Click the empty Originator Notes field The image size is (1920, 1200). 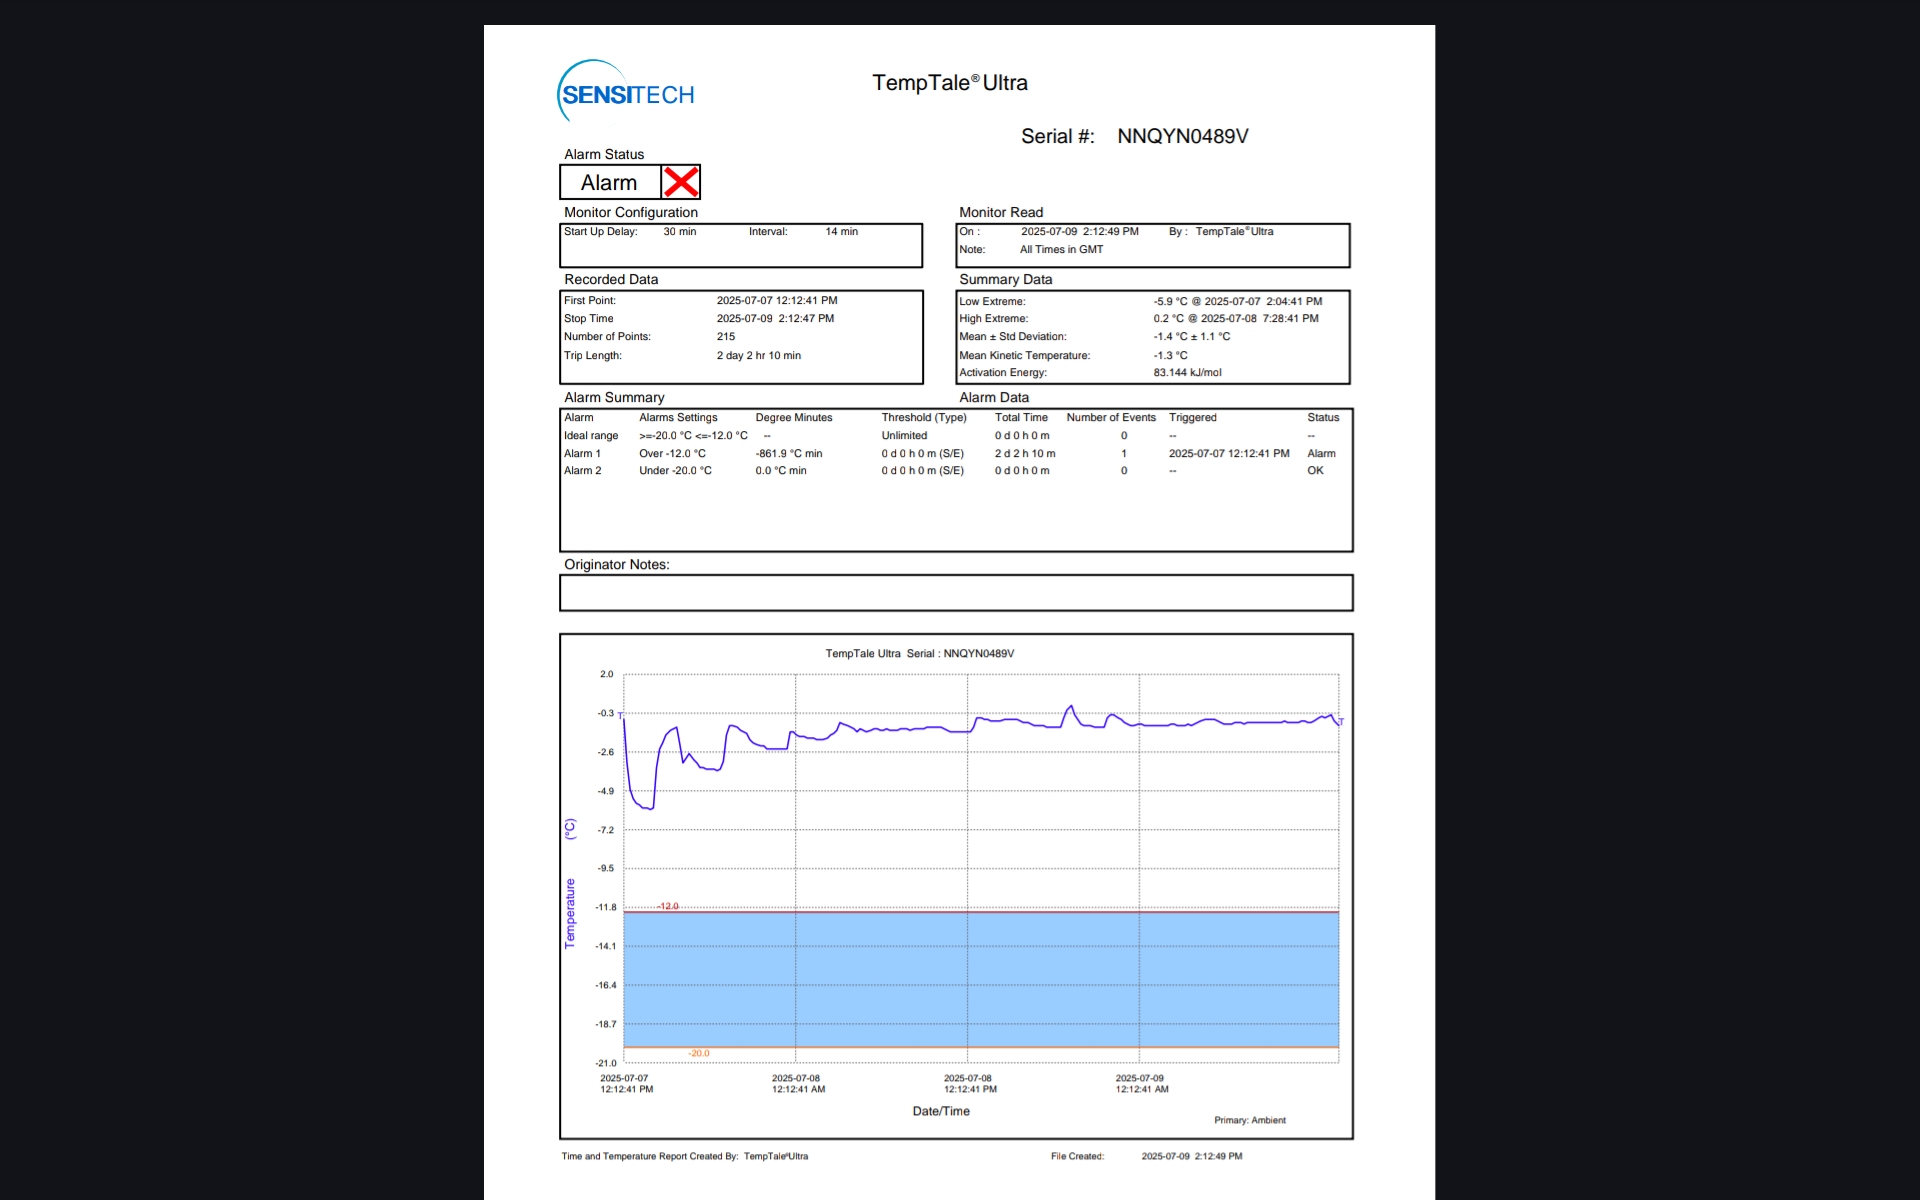[955, 593]
